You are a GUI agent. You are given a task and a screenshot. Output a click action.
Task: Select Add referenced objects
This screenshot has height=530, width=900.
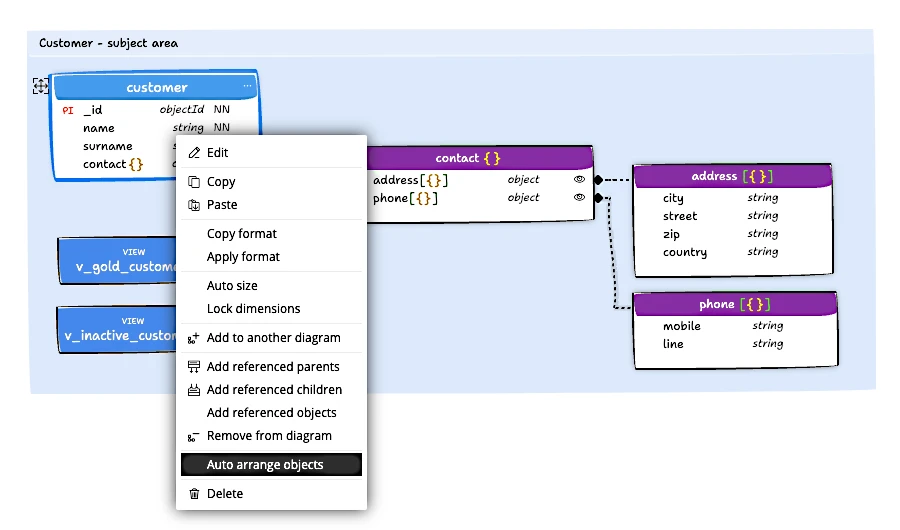[271, 412]
